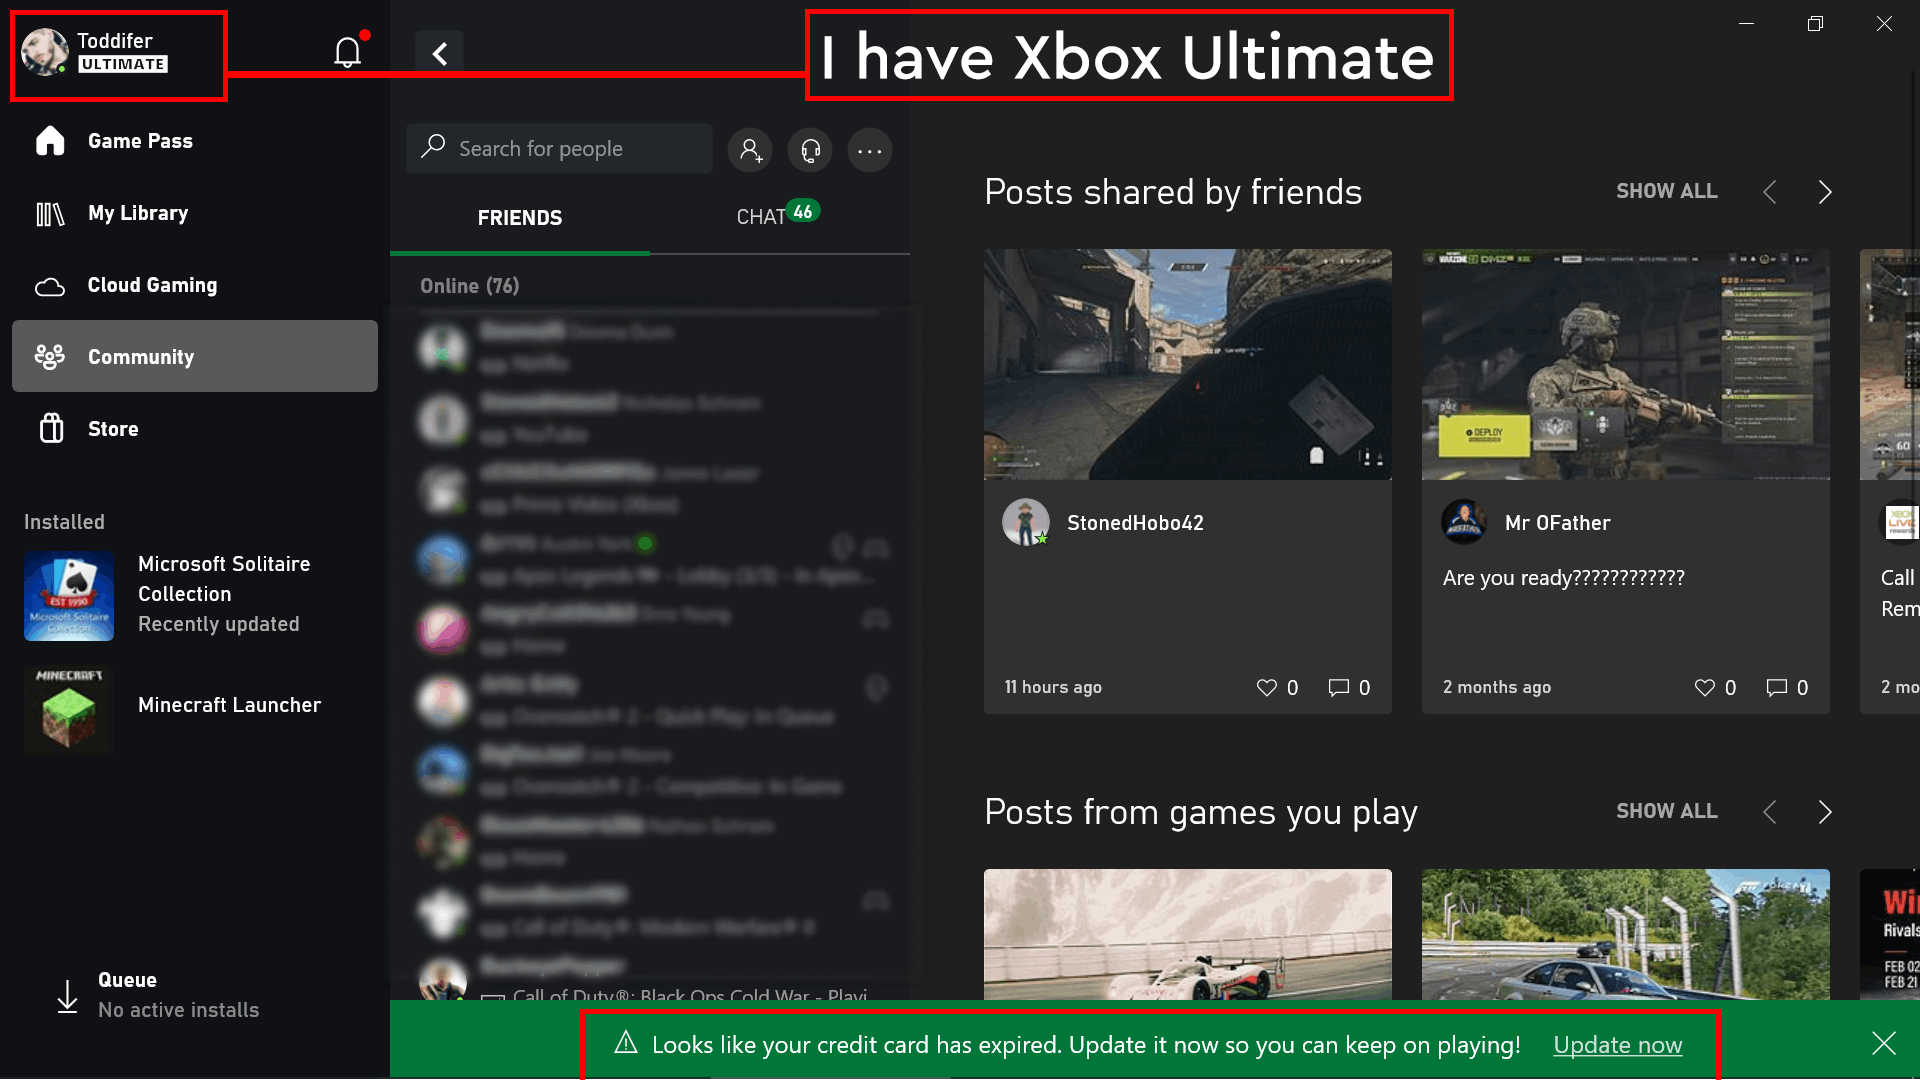Next posts from games you play
Screen dimensions: 1920x1080
(1825, 812)
